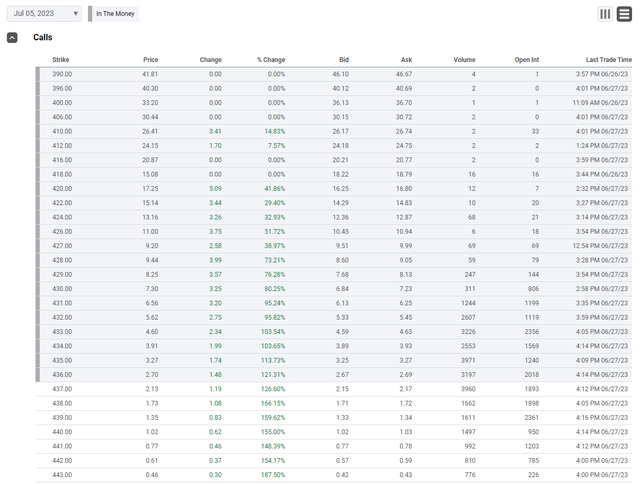
Task: Select the 424.00 strike cell
Action: click(x=62, y=217)
